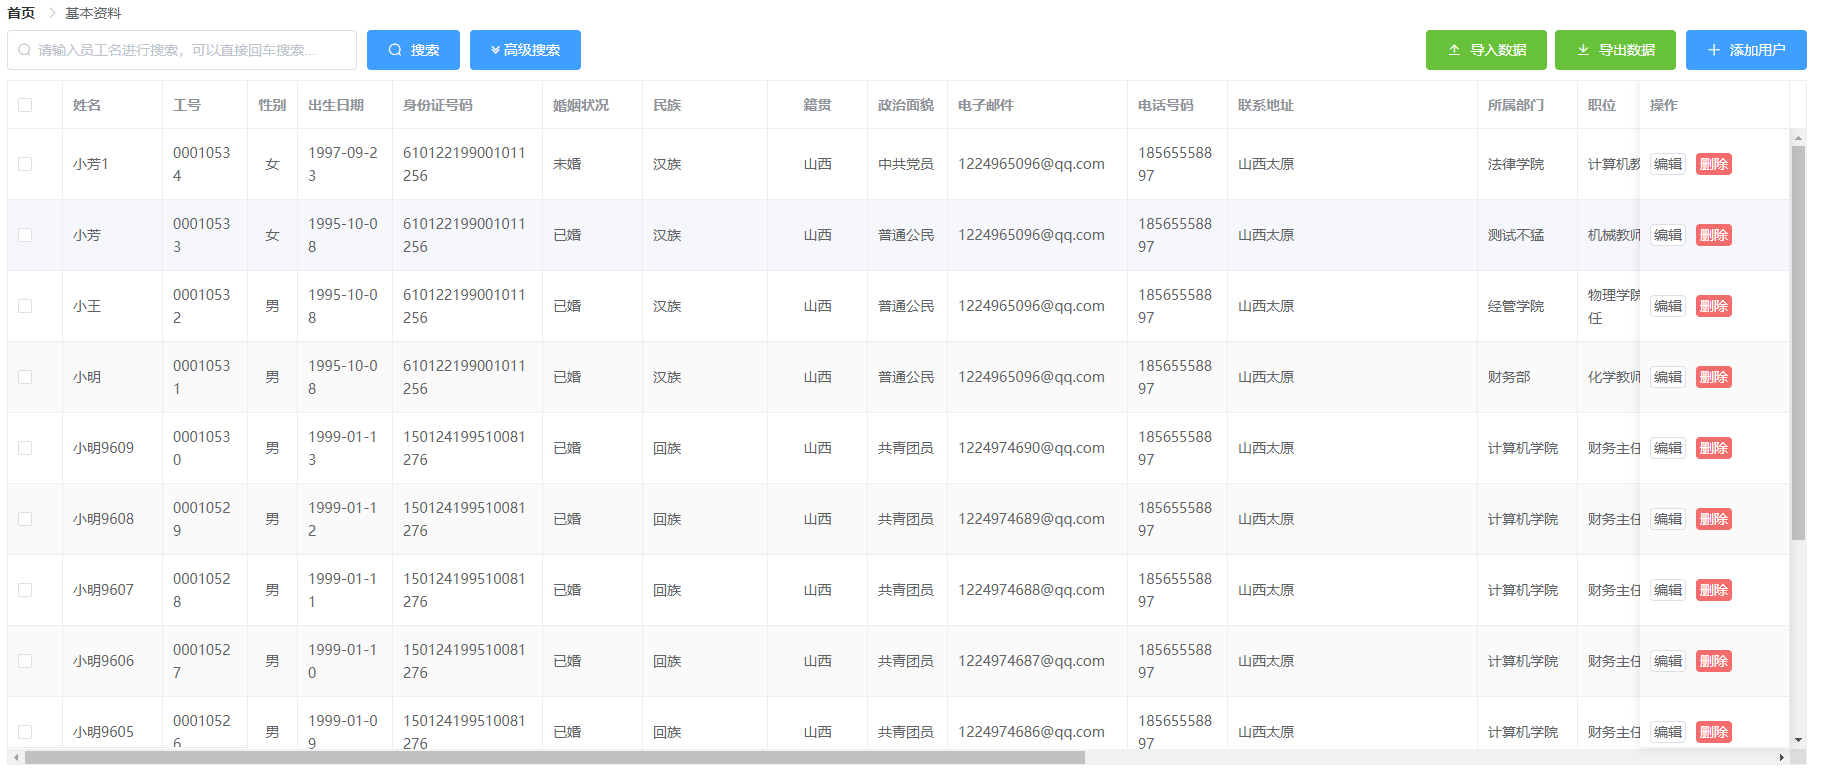Image resolution: width=1831 pixels, height=773 pixels.
Task: Click the 中共党员 political status cell
Action: 906,164
